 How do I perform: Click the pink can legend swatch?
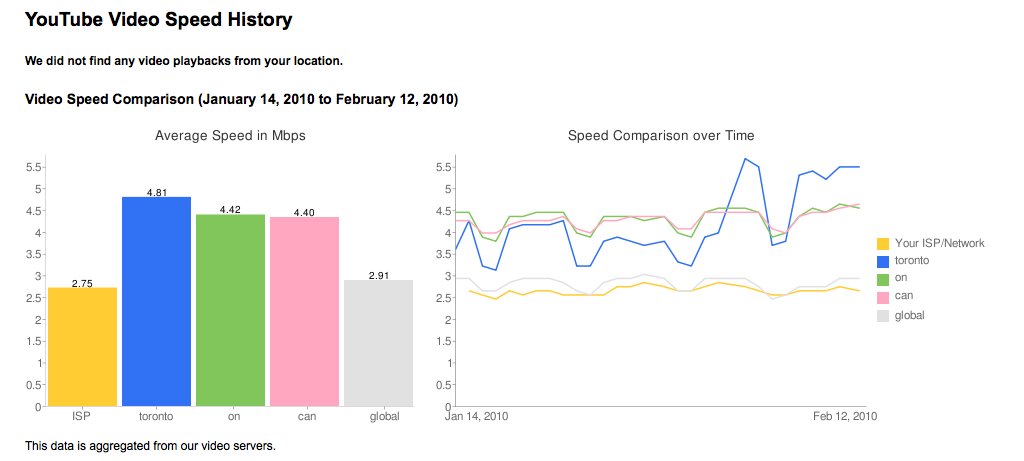tap(882, 297)
